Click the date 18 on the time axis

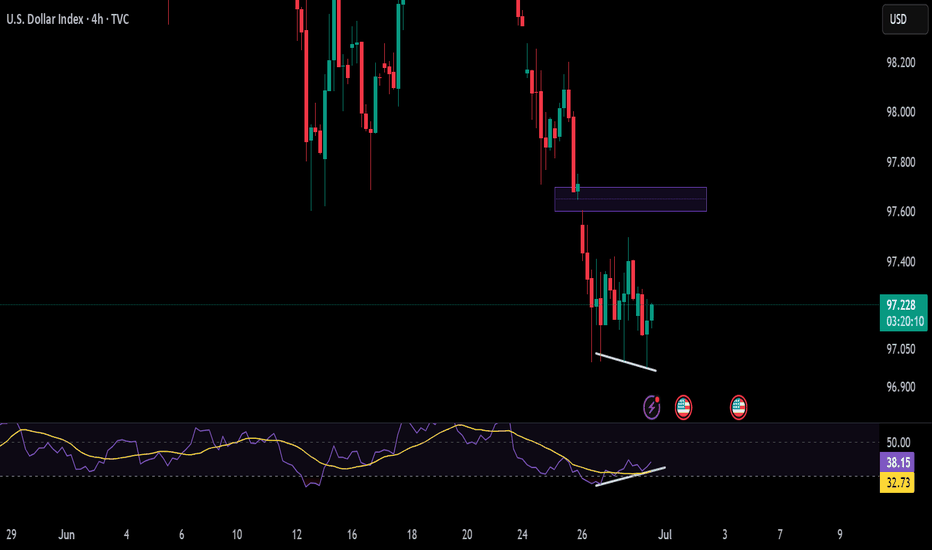point(411,535)
